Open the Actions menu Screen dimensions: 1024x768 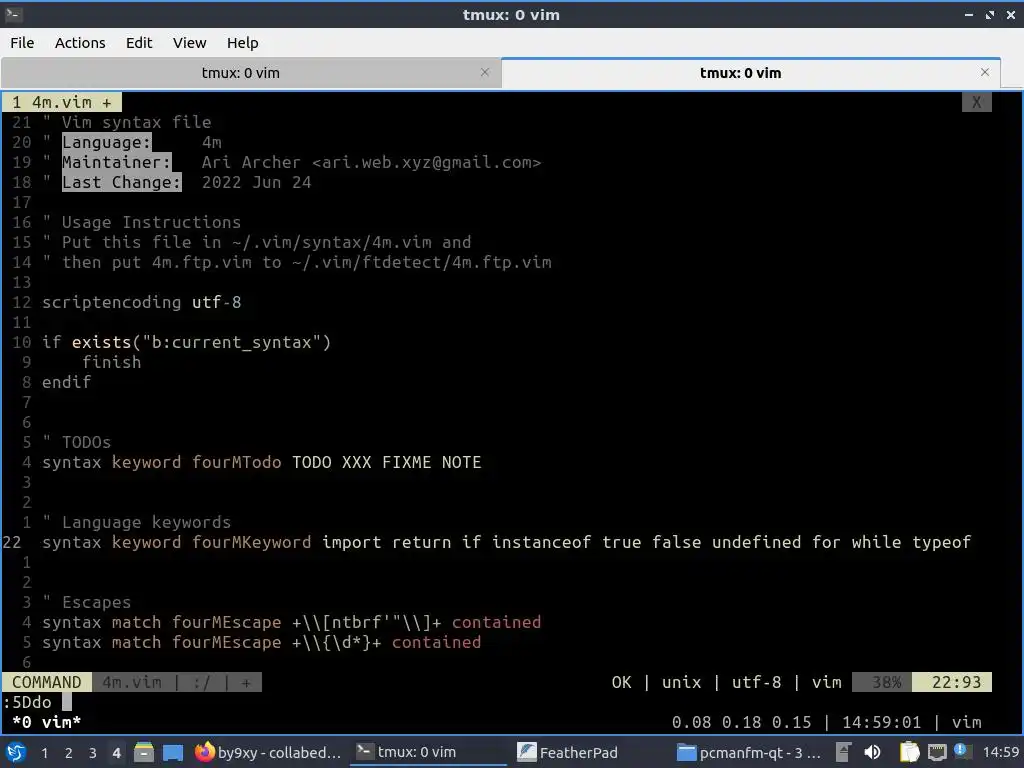pos(80,42)
